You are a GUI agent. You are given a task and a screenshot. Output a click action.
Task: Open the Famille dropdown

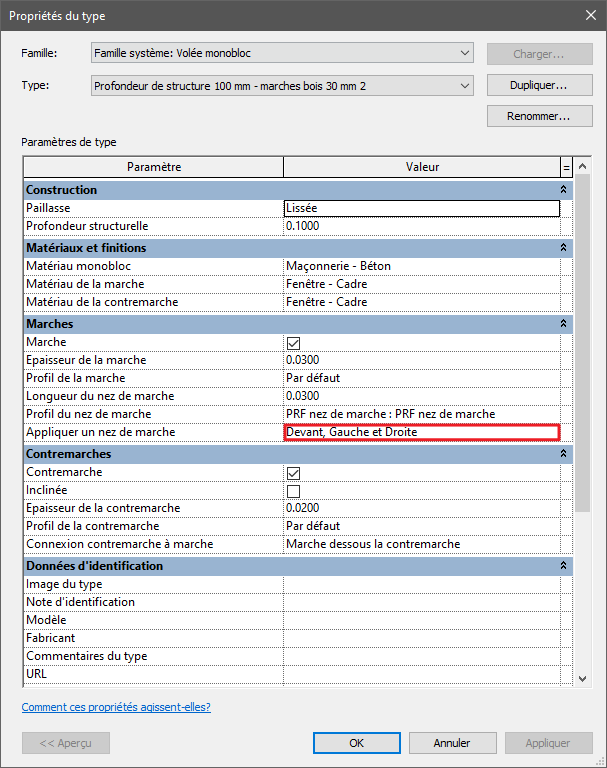282,53
